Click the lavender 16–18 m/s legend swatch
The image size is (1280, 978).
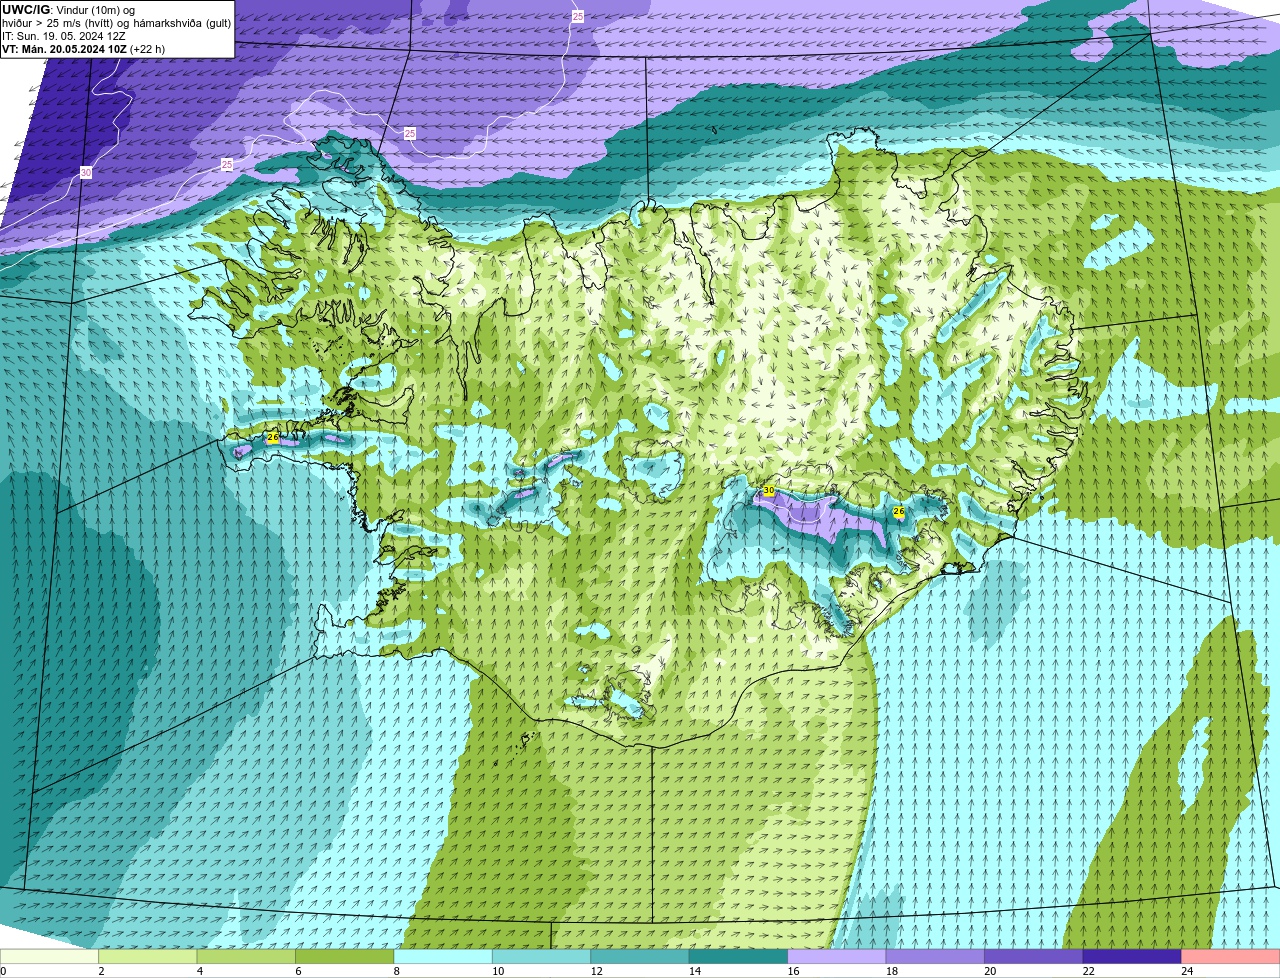click(837, 957)
